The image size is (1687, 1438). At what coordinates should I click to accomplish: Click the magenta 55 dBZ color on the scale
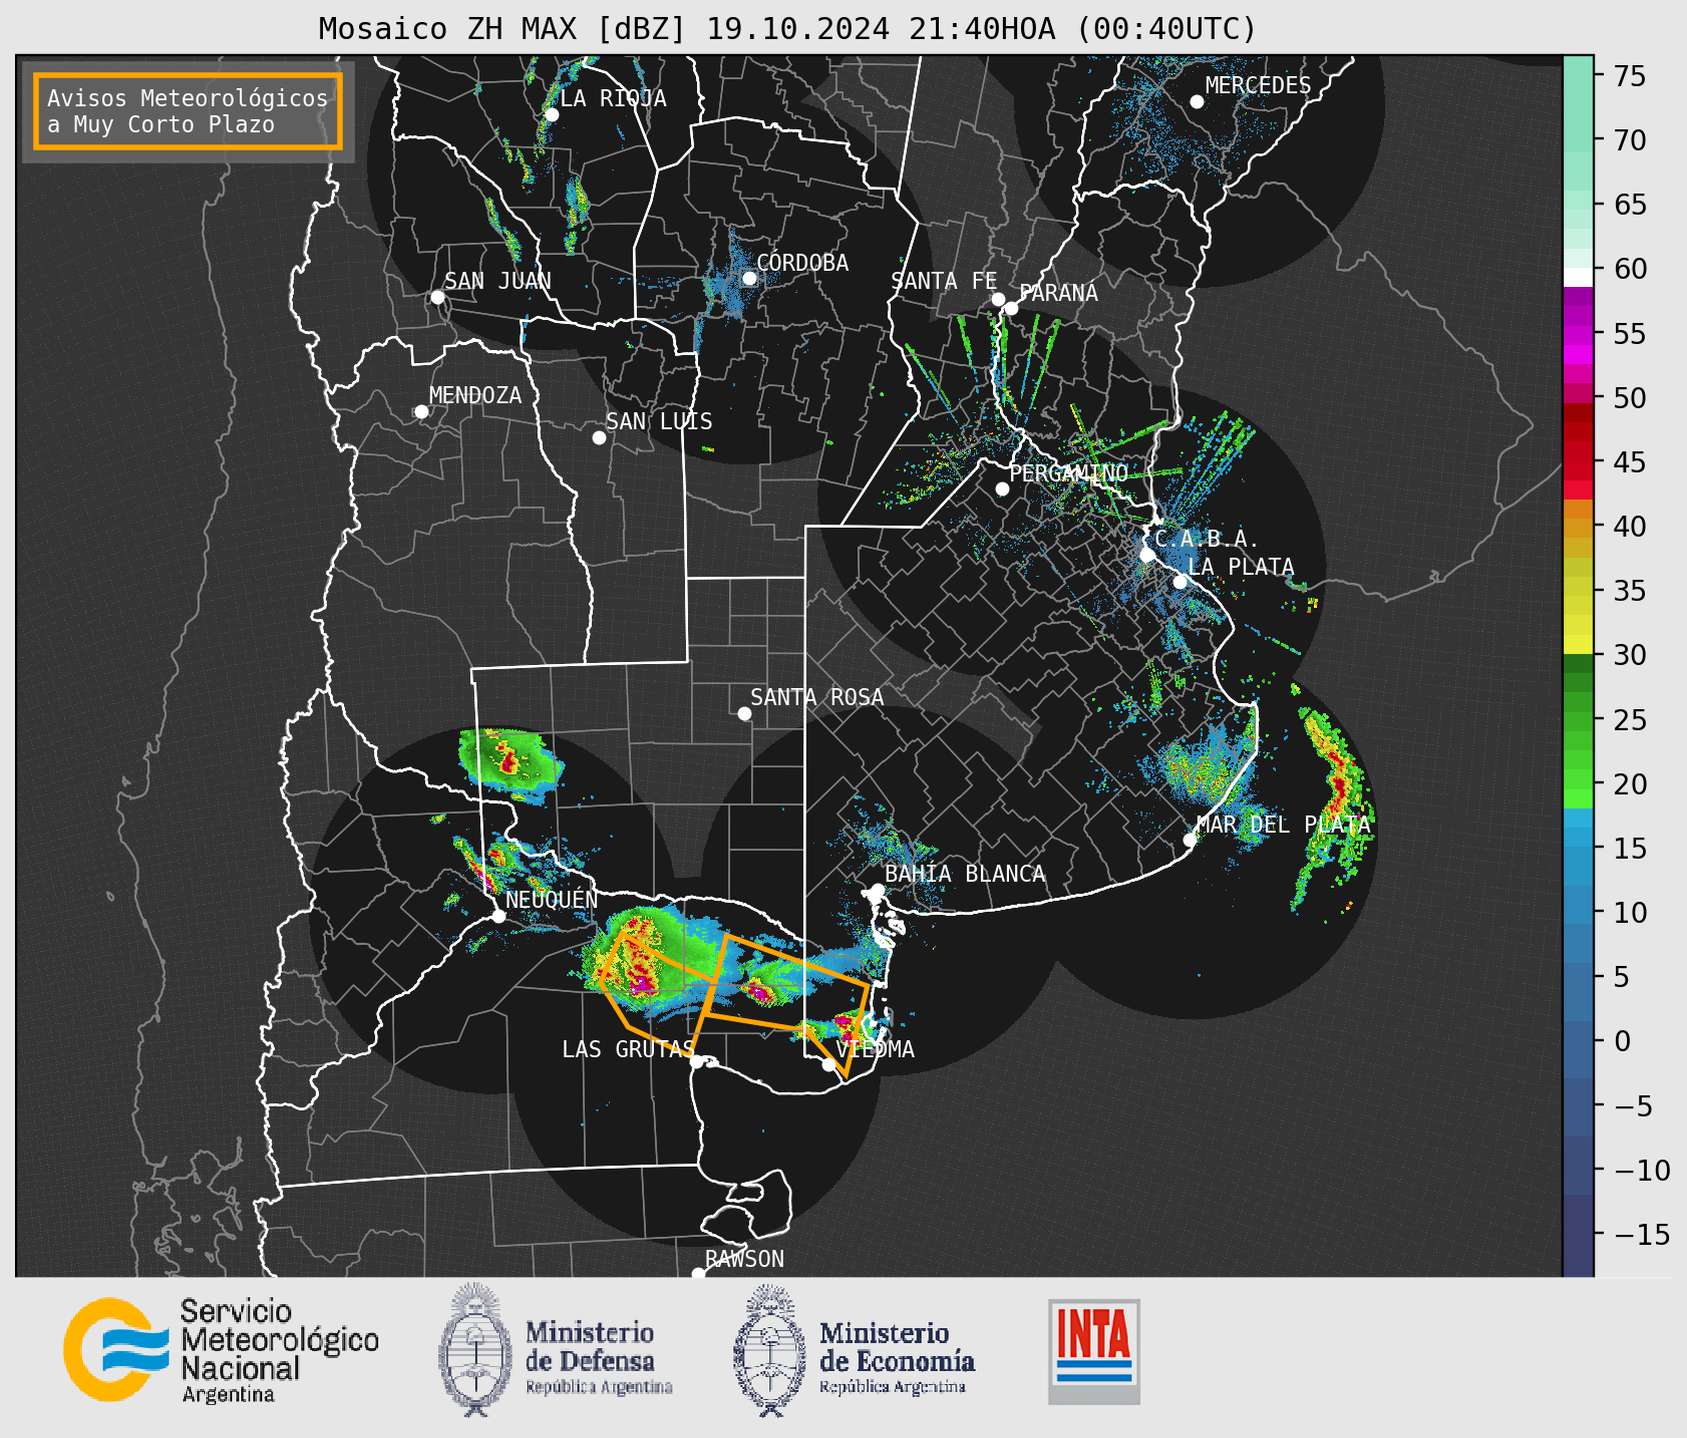pos(1578,333)
